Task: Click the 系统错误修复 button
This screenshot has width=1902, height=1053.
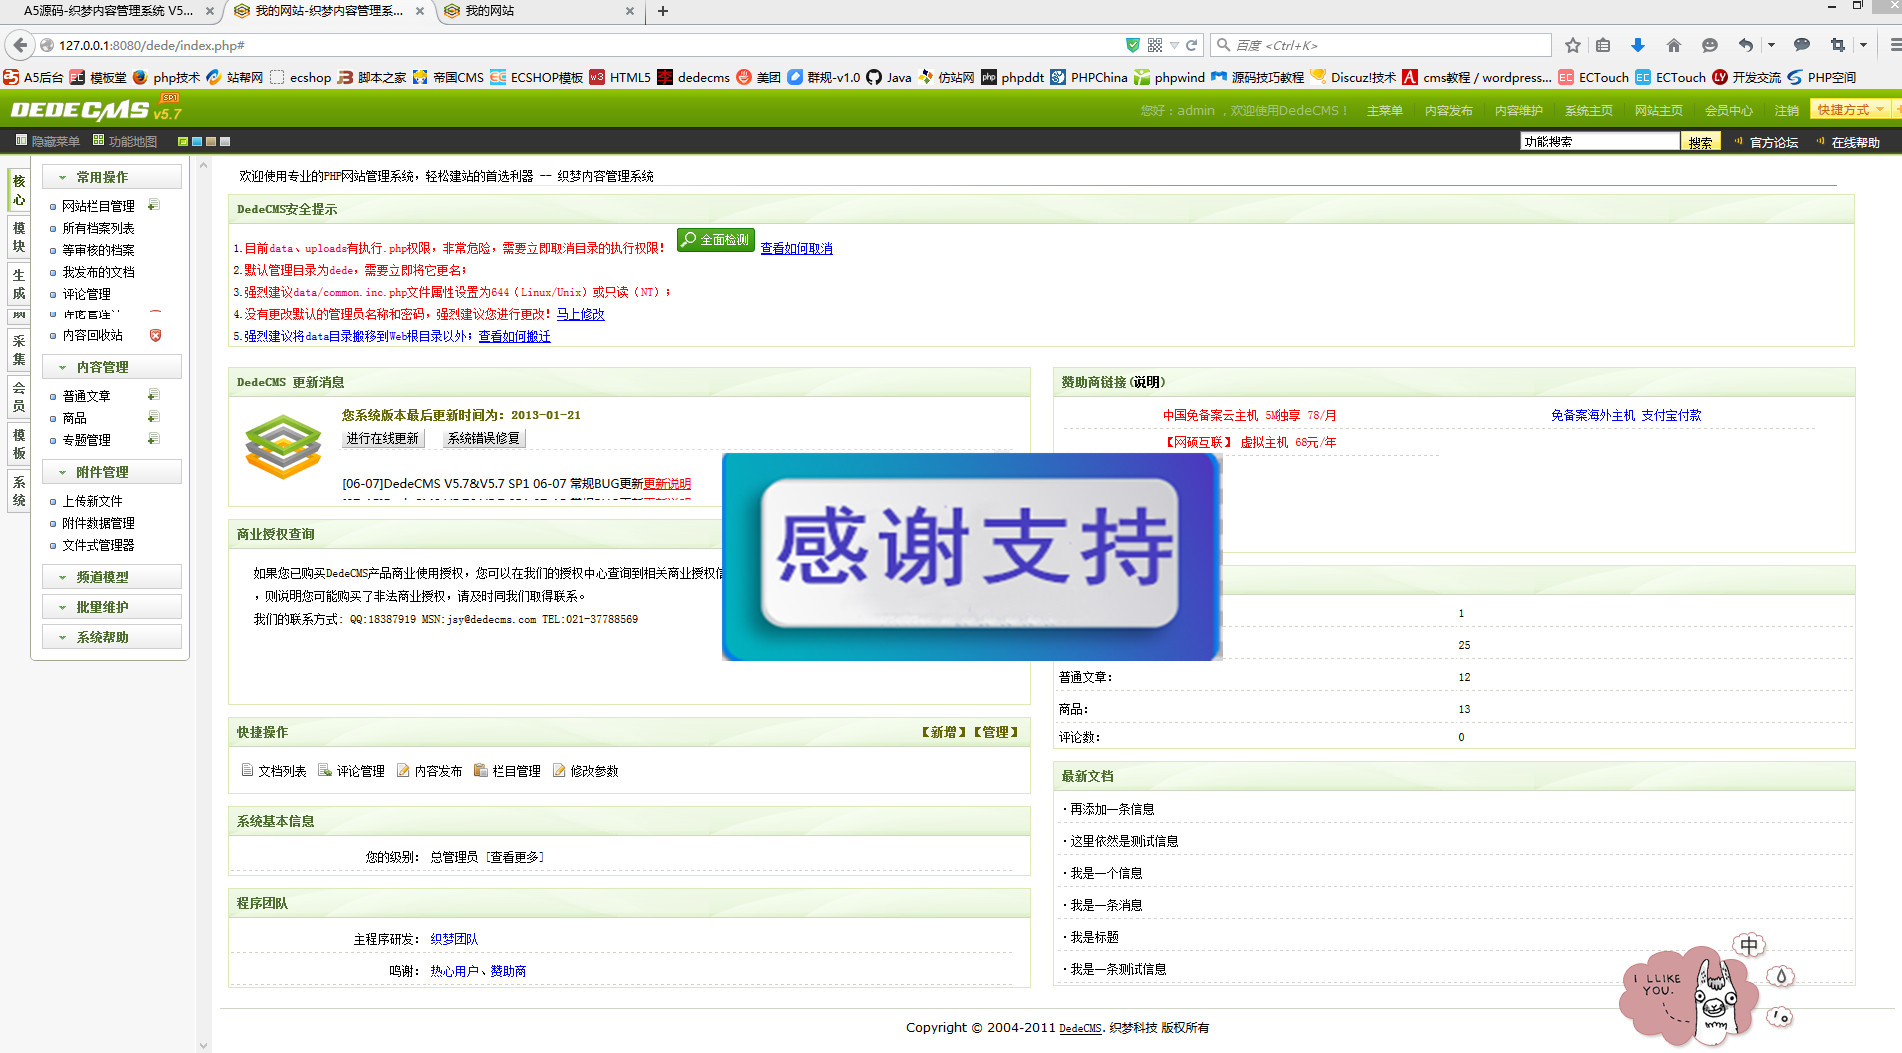Action: pyautogui.click(x=484, y=438)
